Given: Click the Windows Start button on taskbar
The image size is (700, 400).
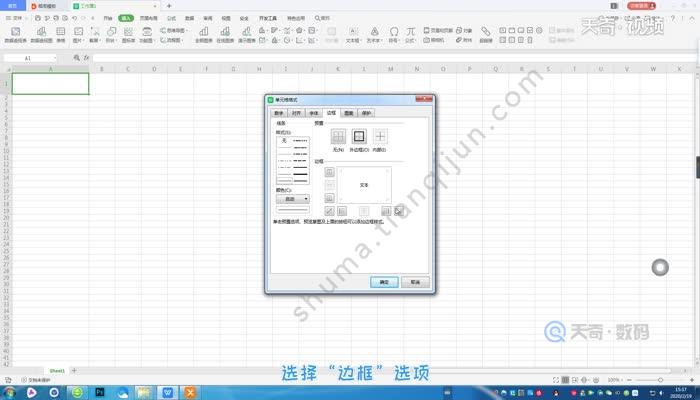Looking at the screenshot, I should click(x=10, y=392).
